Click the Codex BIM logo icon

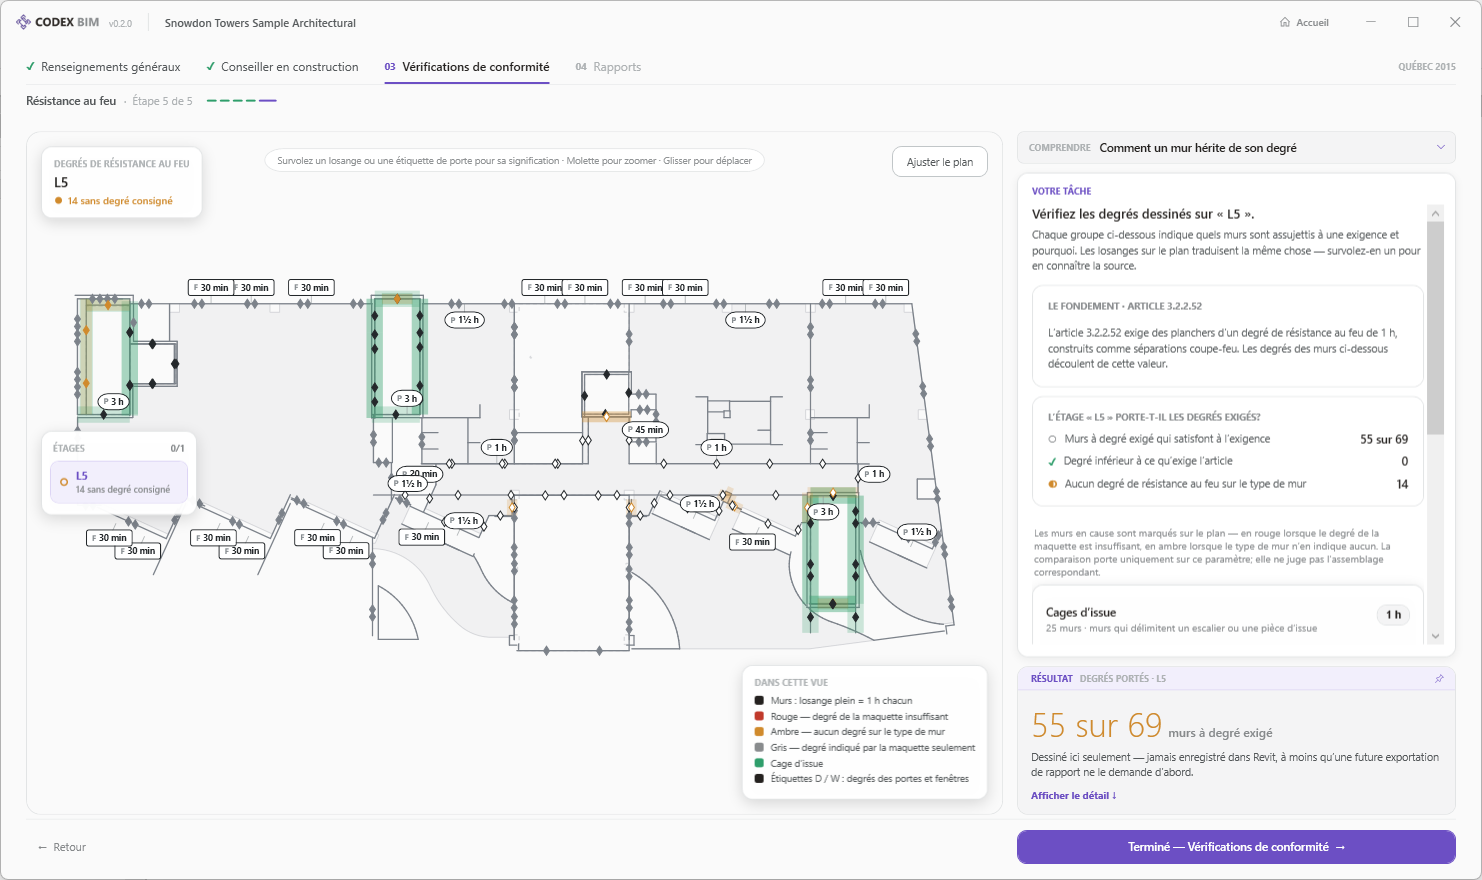point(23,22)
